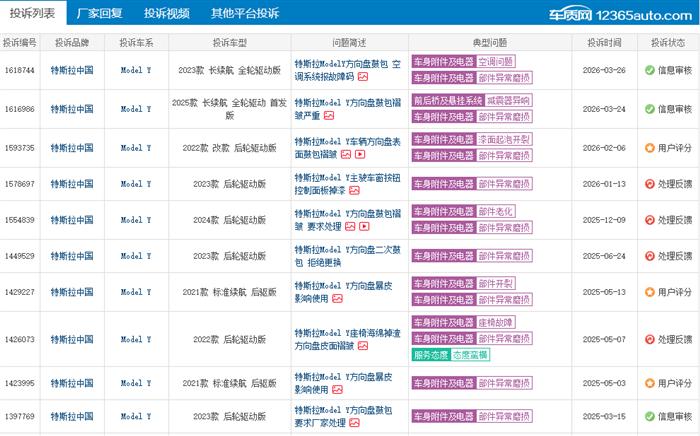700x436 pixels.
Task: Click green check status icon for 1616986
Action: coord(648,109)
